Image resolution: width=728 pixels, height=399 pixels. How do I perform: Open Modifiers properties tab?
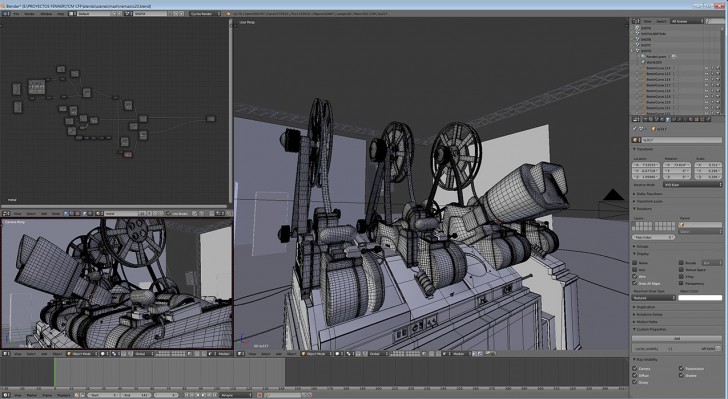pos(680,119)
